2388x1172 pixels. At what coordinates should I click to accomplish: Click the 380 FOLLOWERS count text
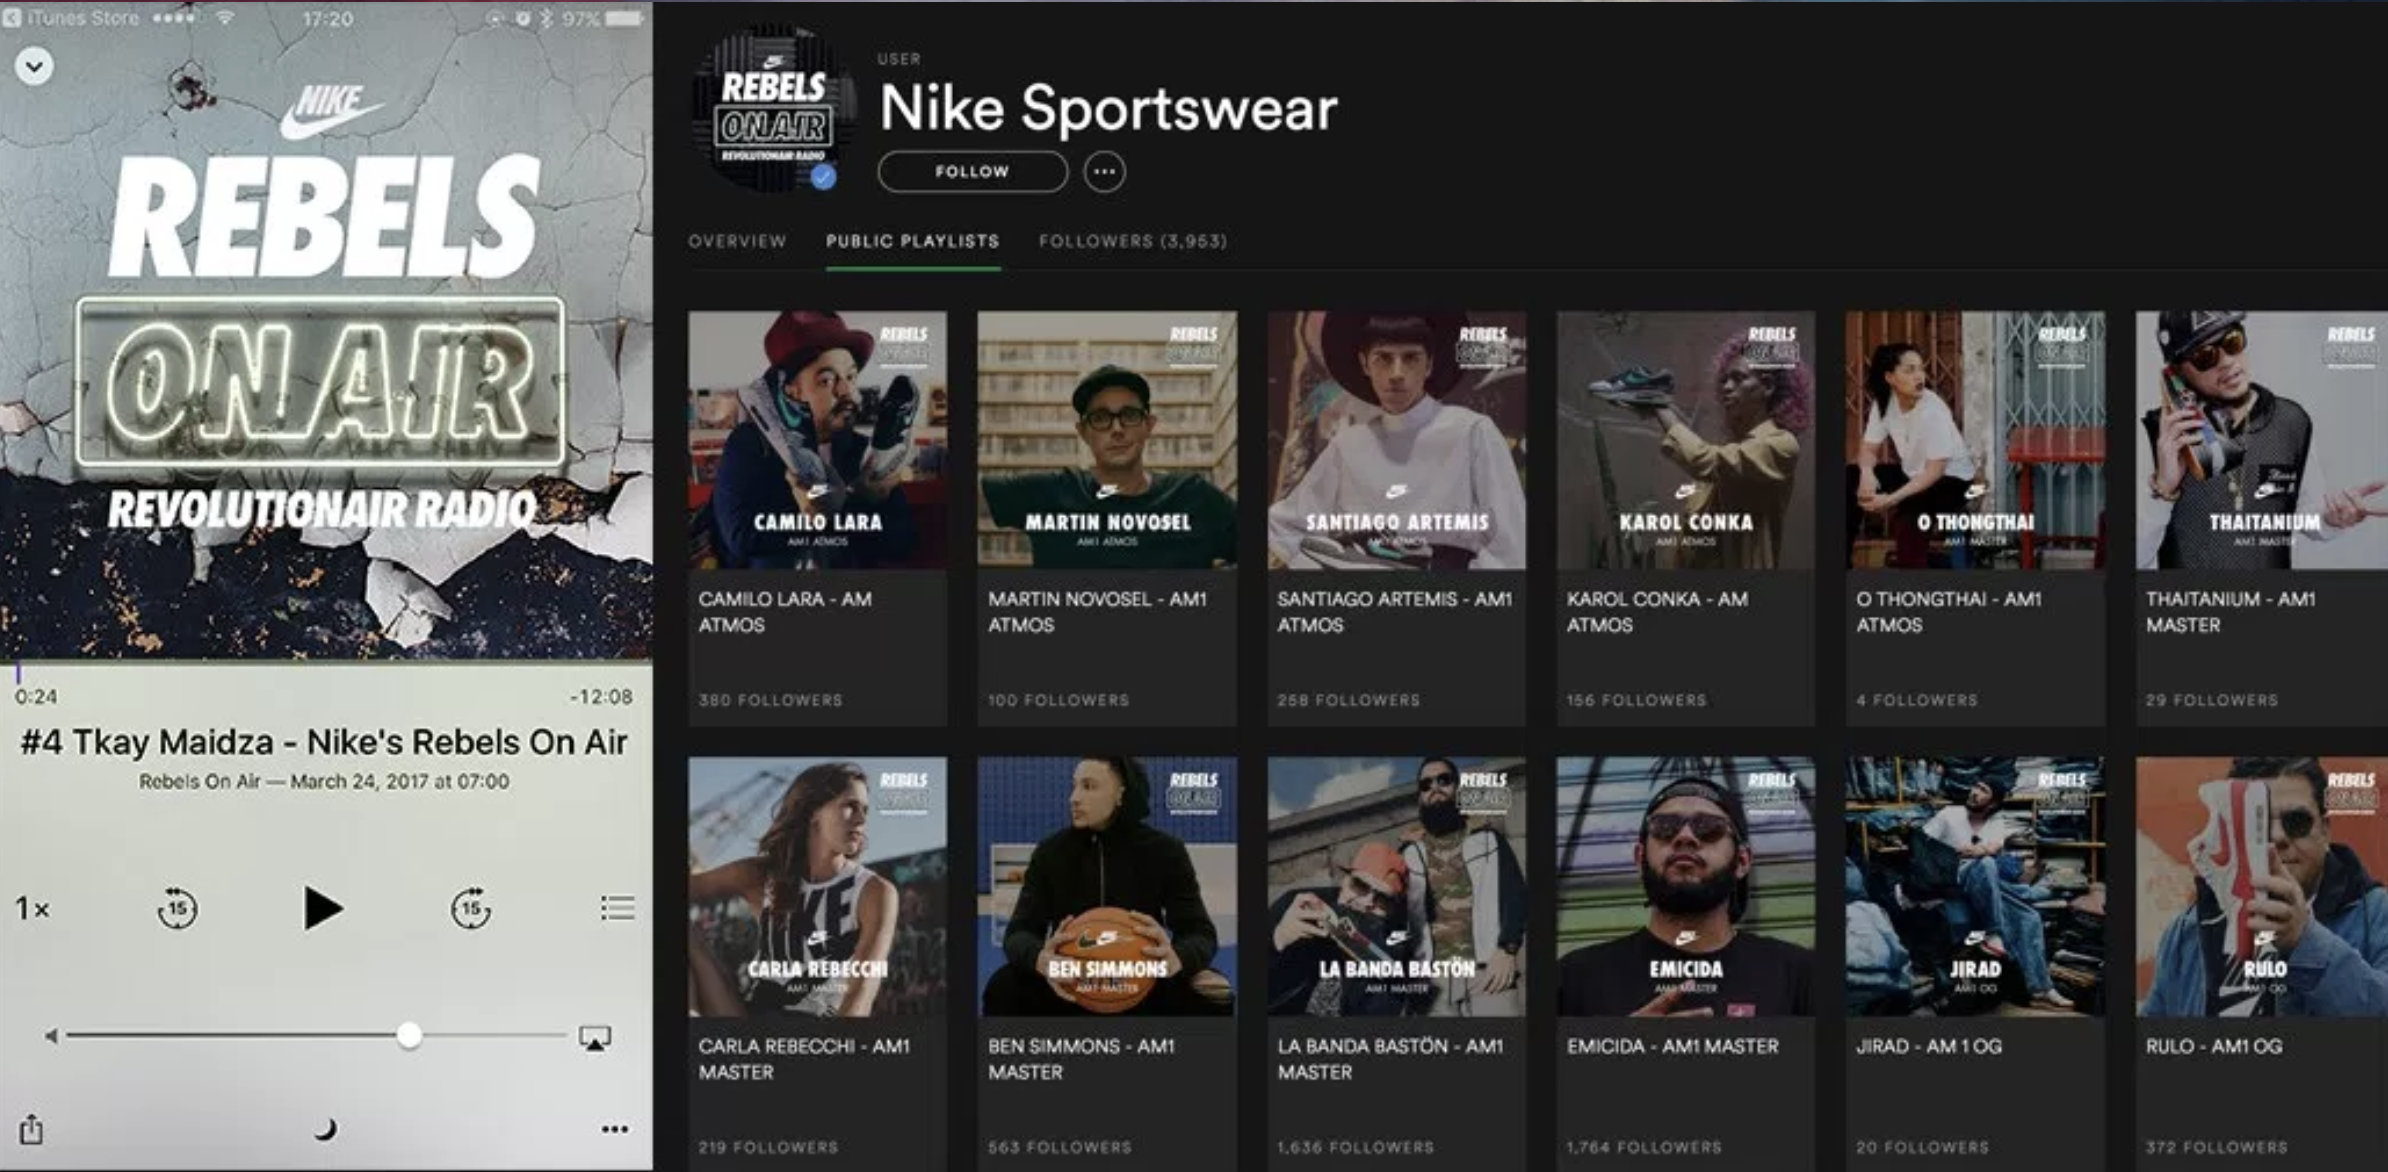point(770,700)
